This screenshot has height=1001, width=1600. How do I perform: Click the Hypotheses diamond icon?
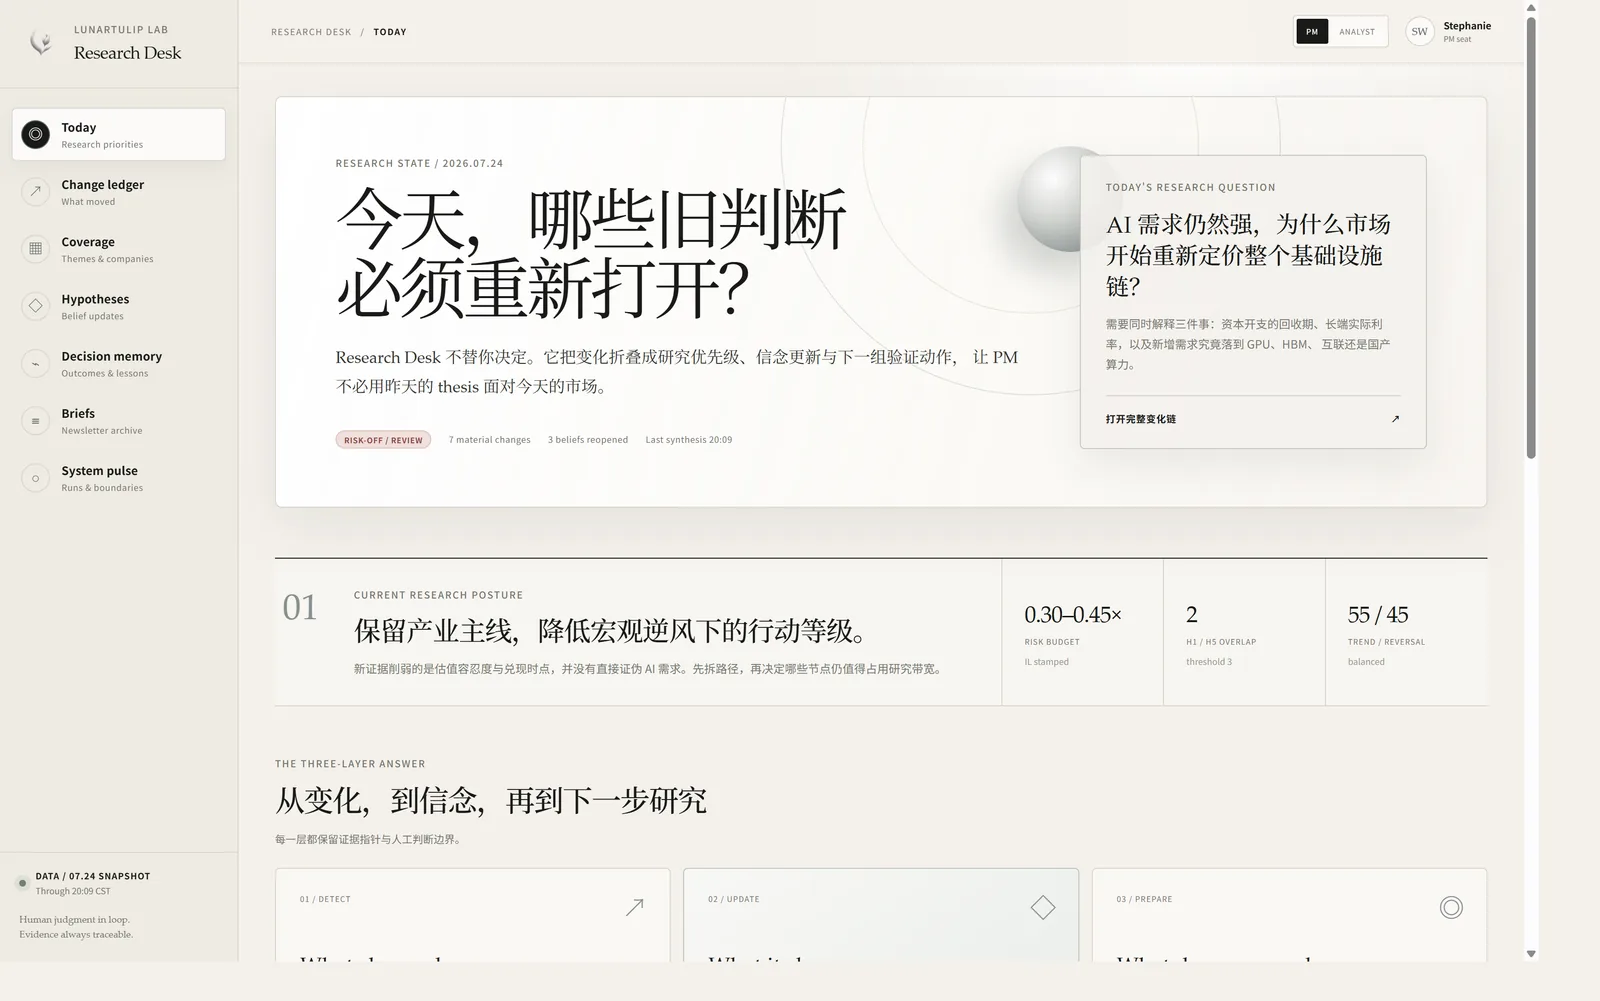pyautogui.click(x=35, y=305)
